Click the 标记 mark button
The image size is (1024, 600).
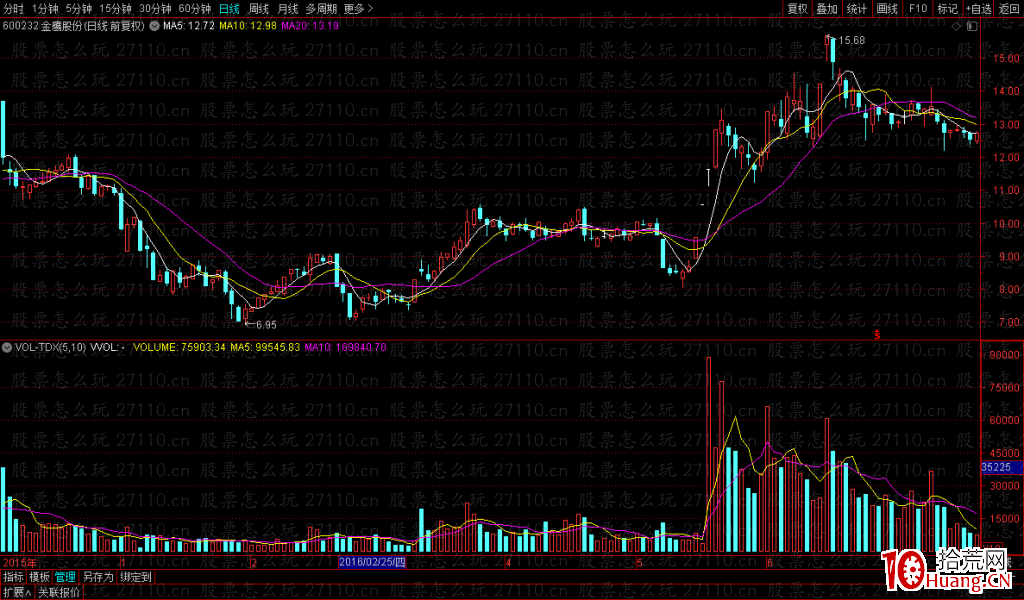pyautogui.click(x=948, y=8)
